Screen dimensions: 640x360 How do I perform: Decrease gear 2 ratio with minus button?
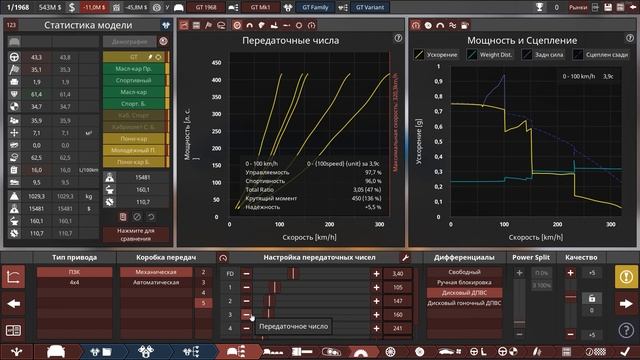[x=246, y=301]
